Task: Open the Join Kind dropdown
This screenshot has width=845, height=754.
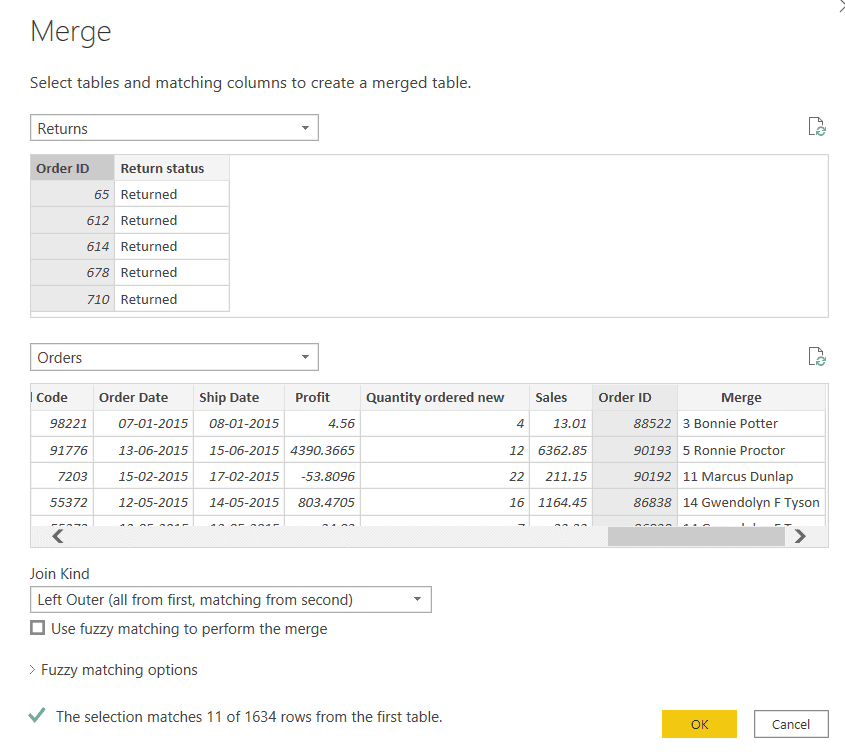Action: click(420, 600)
